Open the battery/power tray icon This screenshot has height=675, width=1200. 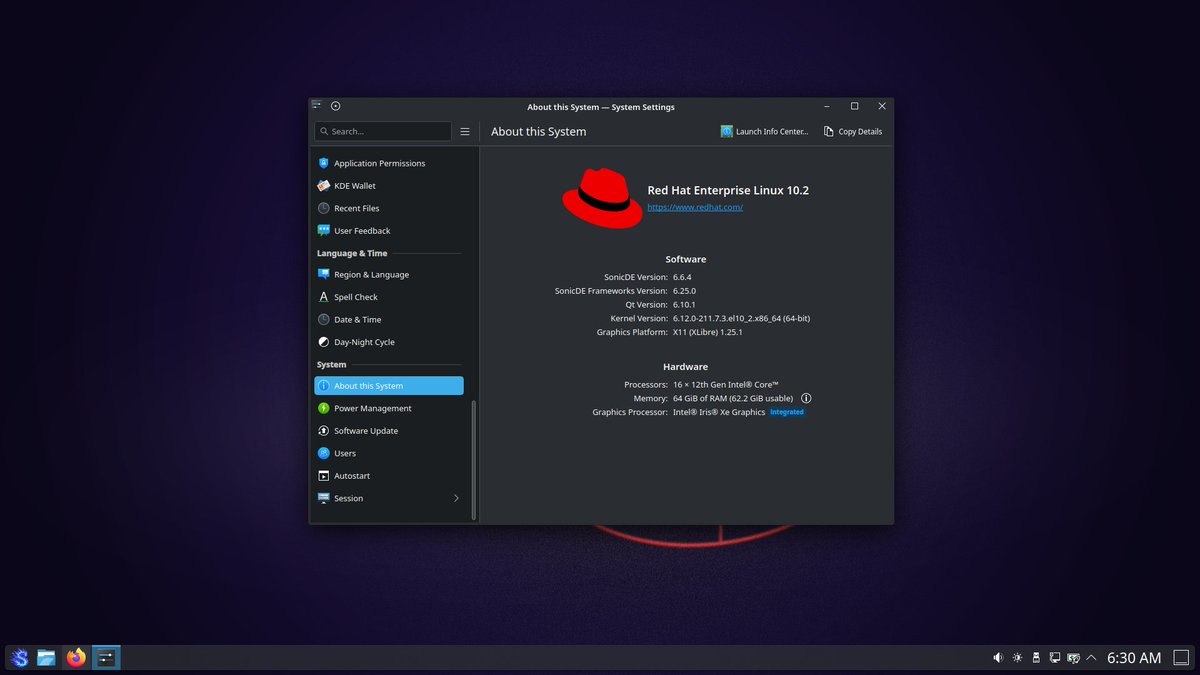(x=1073, y=658)
